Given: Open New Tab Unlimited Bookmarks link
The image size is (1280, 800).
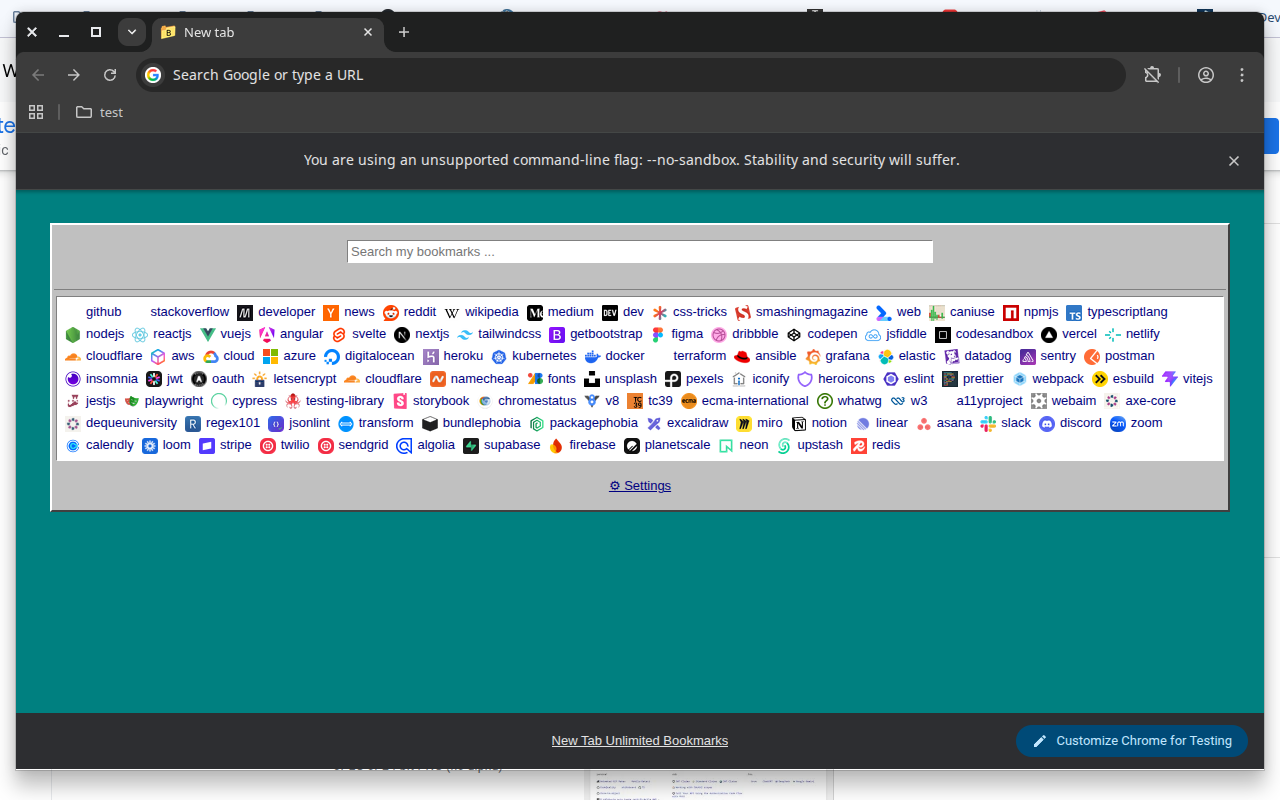Looking at the screenshot, I should point(640,741).
